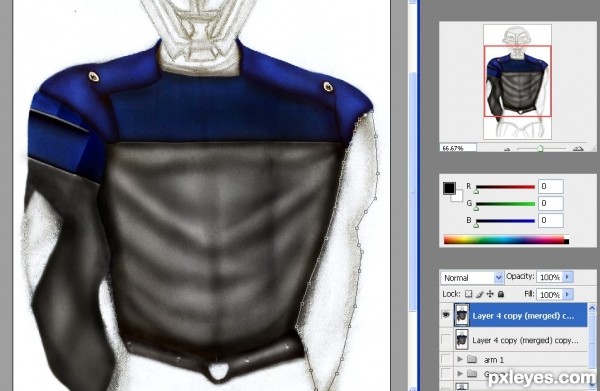Image resolution: width=600 pixels, height=391 pixels.
Task: Click the R value input field
Action: (551, 187)
